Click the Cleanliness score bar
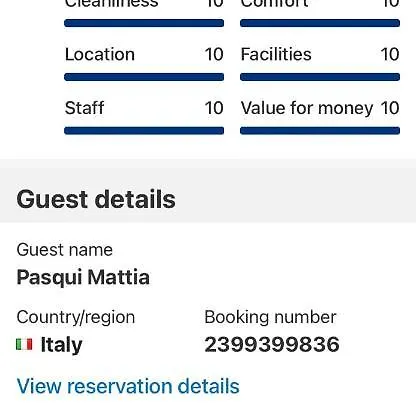The image size is (416, 420). [144, 23]
